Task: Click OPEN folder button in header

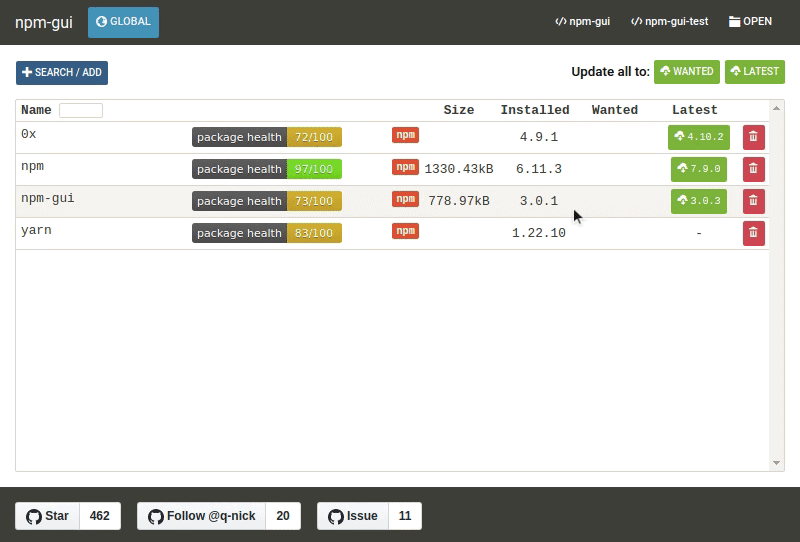Action: click(x=750, y=21)
